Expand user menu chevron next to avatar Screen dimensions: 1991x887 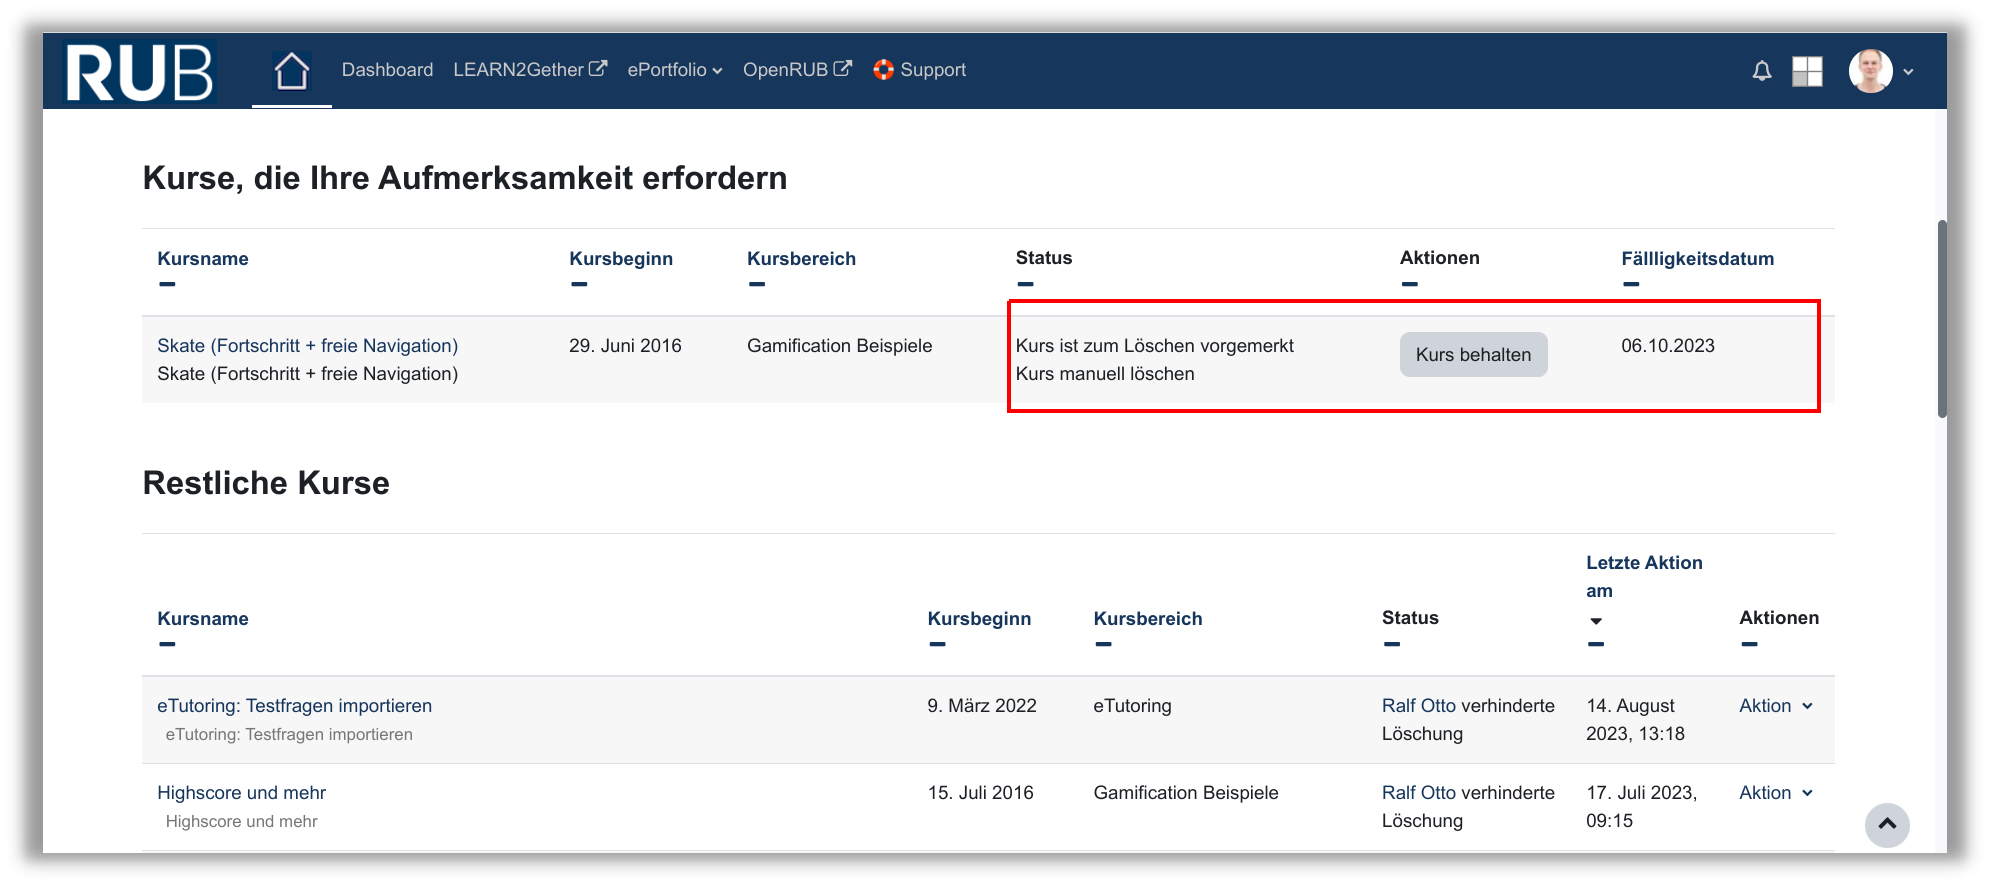[1908, 72]
